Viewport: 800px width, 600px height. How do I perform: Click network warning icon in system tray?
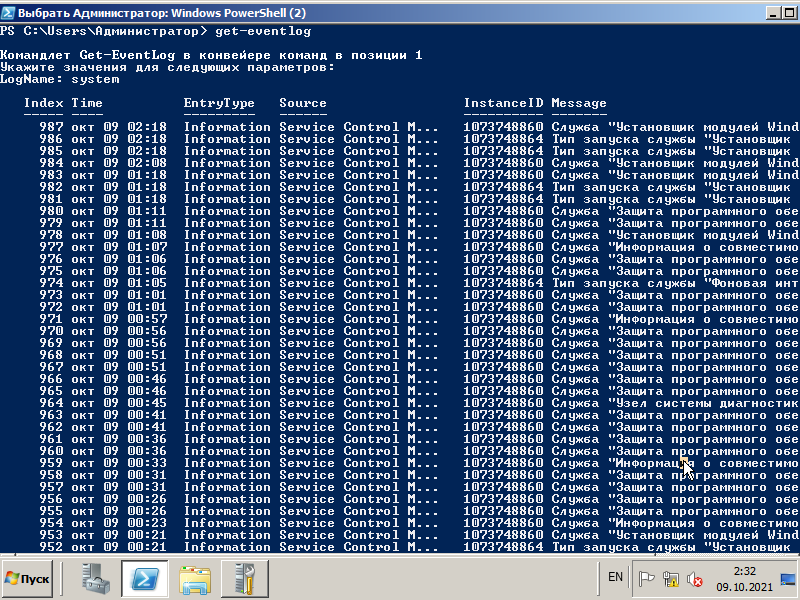tap(670, 579)
